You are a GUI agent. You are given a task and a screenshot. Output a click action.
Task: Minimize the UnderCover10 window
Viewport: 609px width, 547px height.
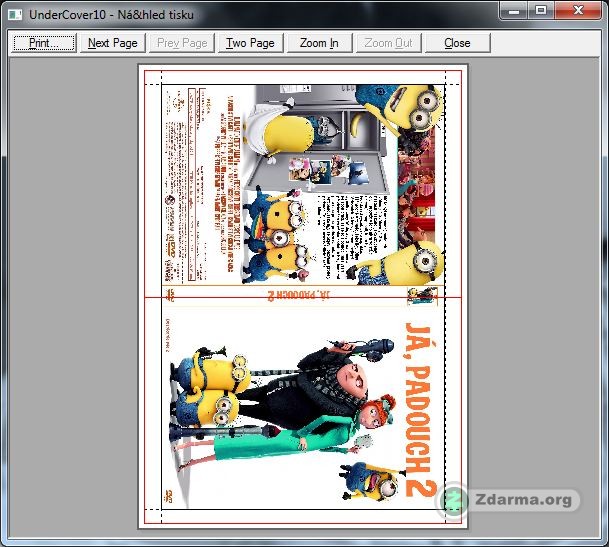tap(514, 10)
